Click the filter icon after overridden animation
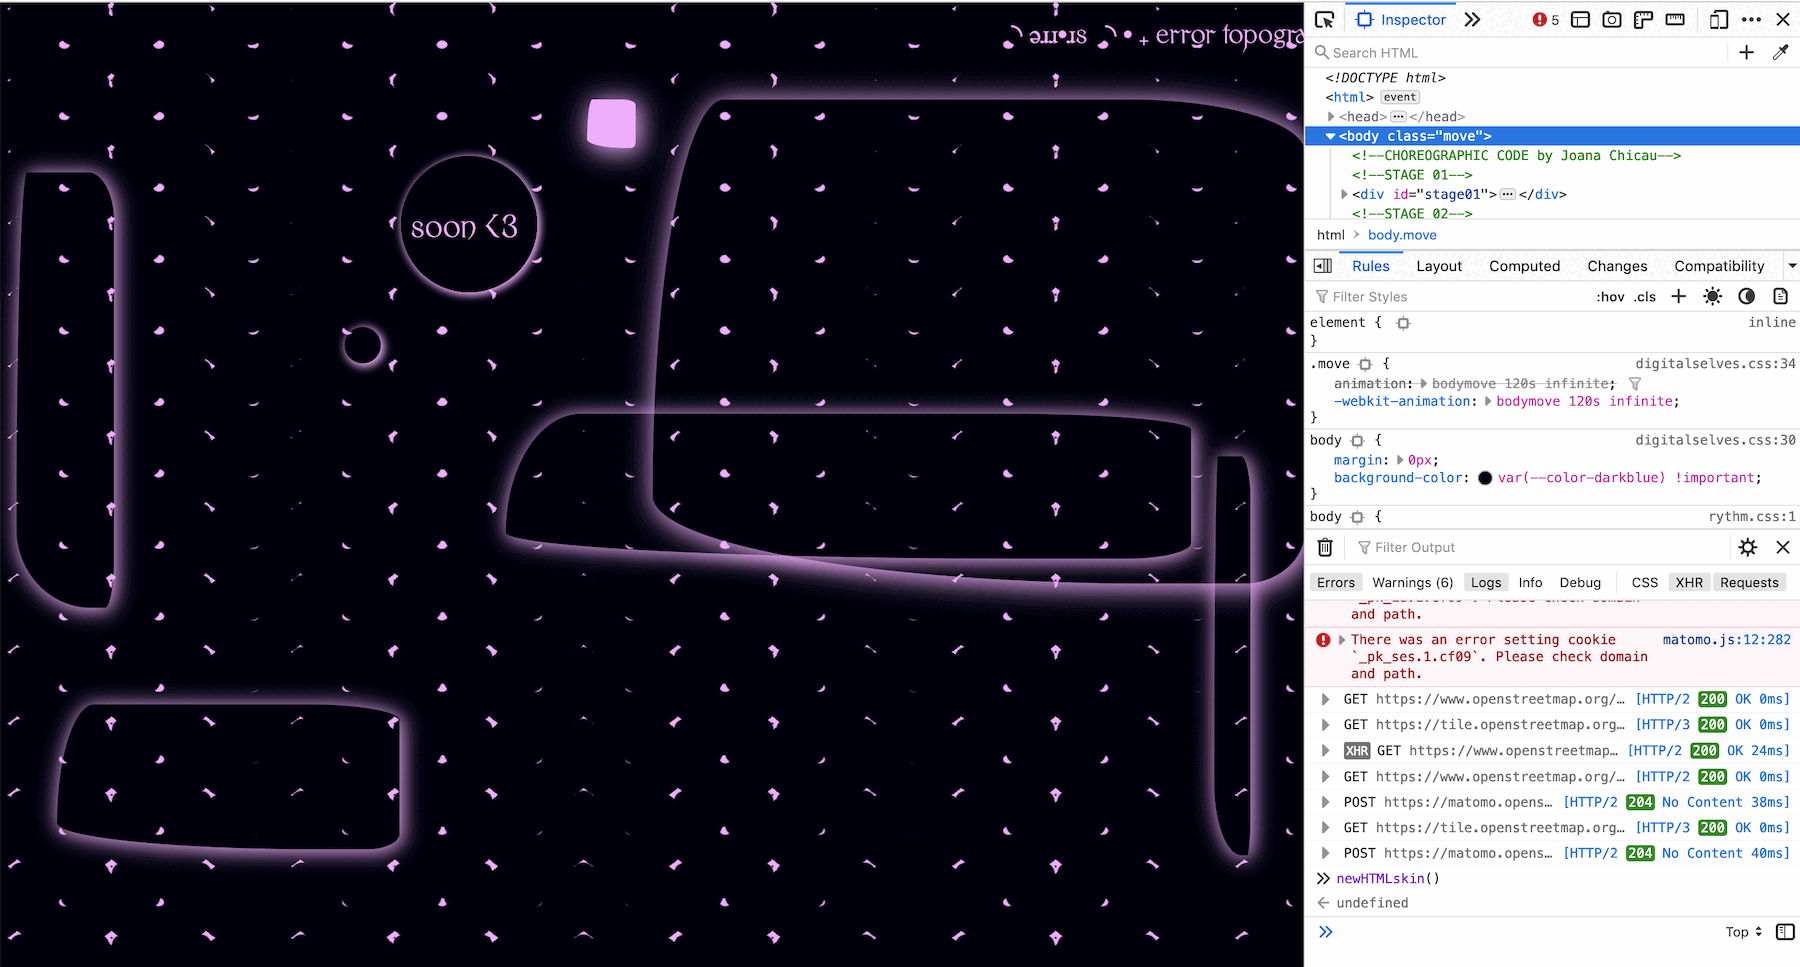The image size is (1800, 967). point(1635,384)
